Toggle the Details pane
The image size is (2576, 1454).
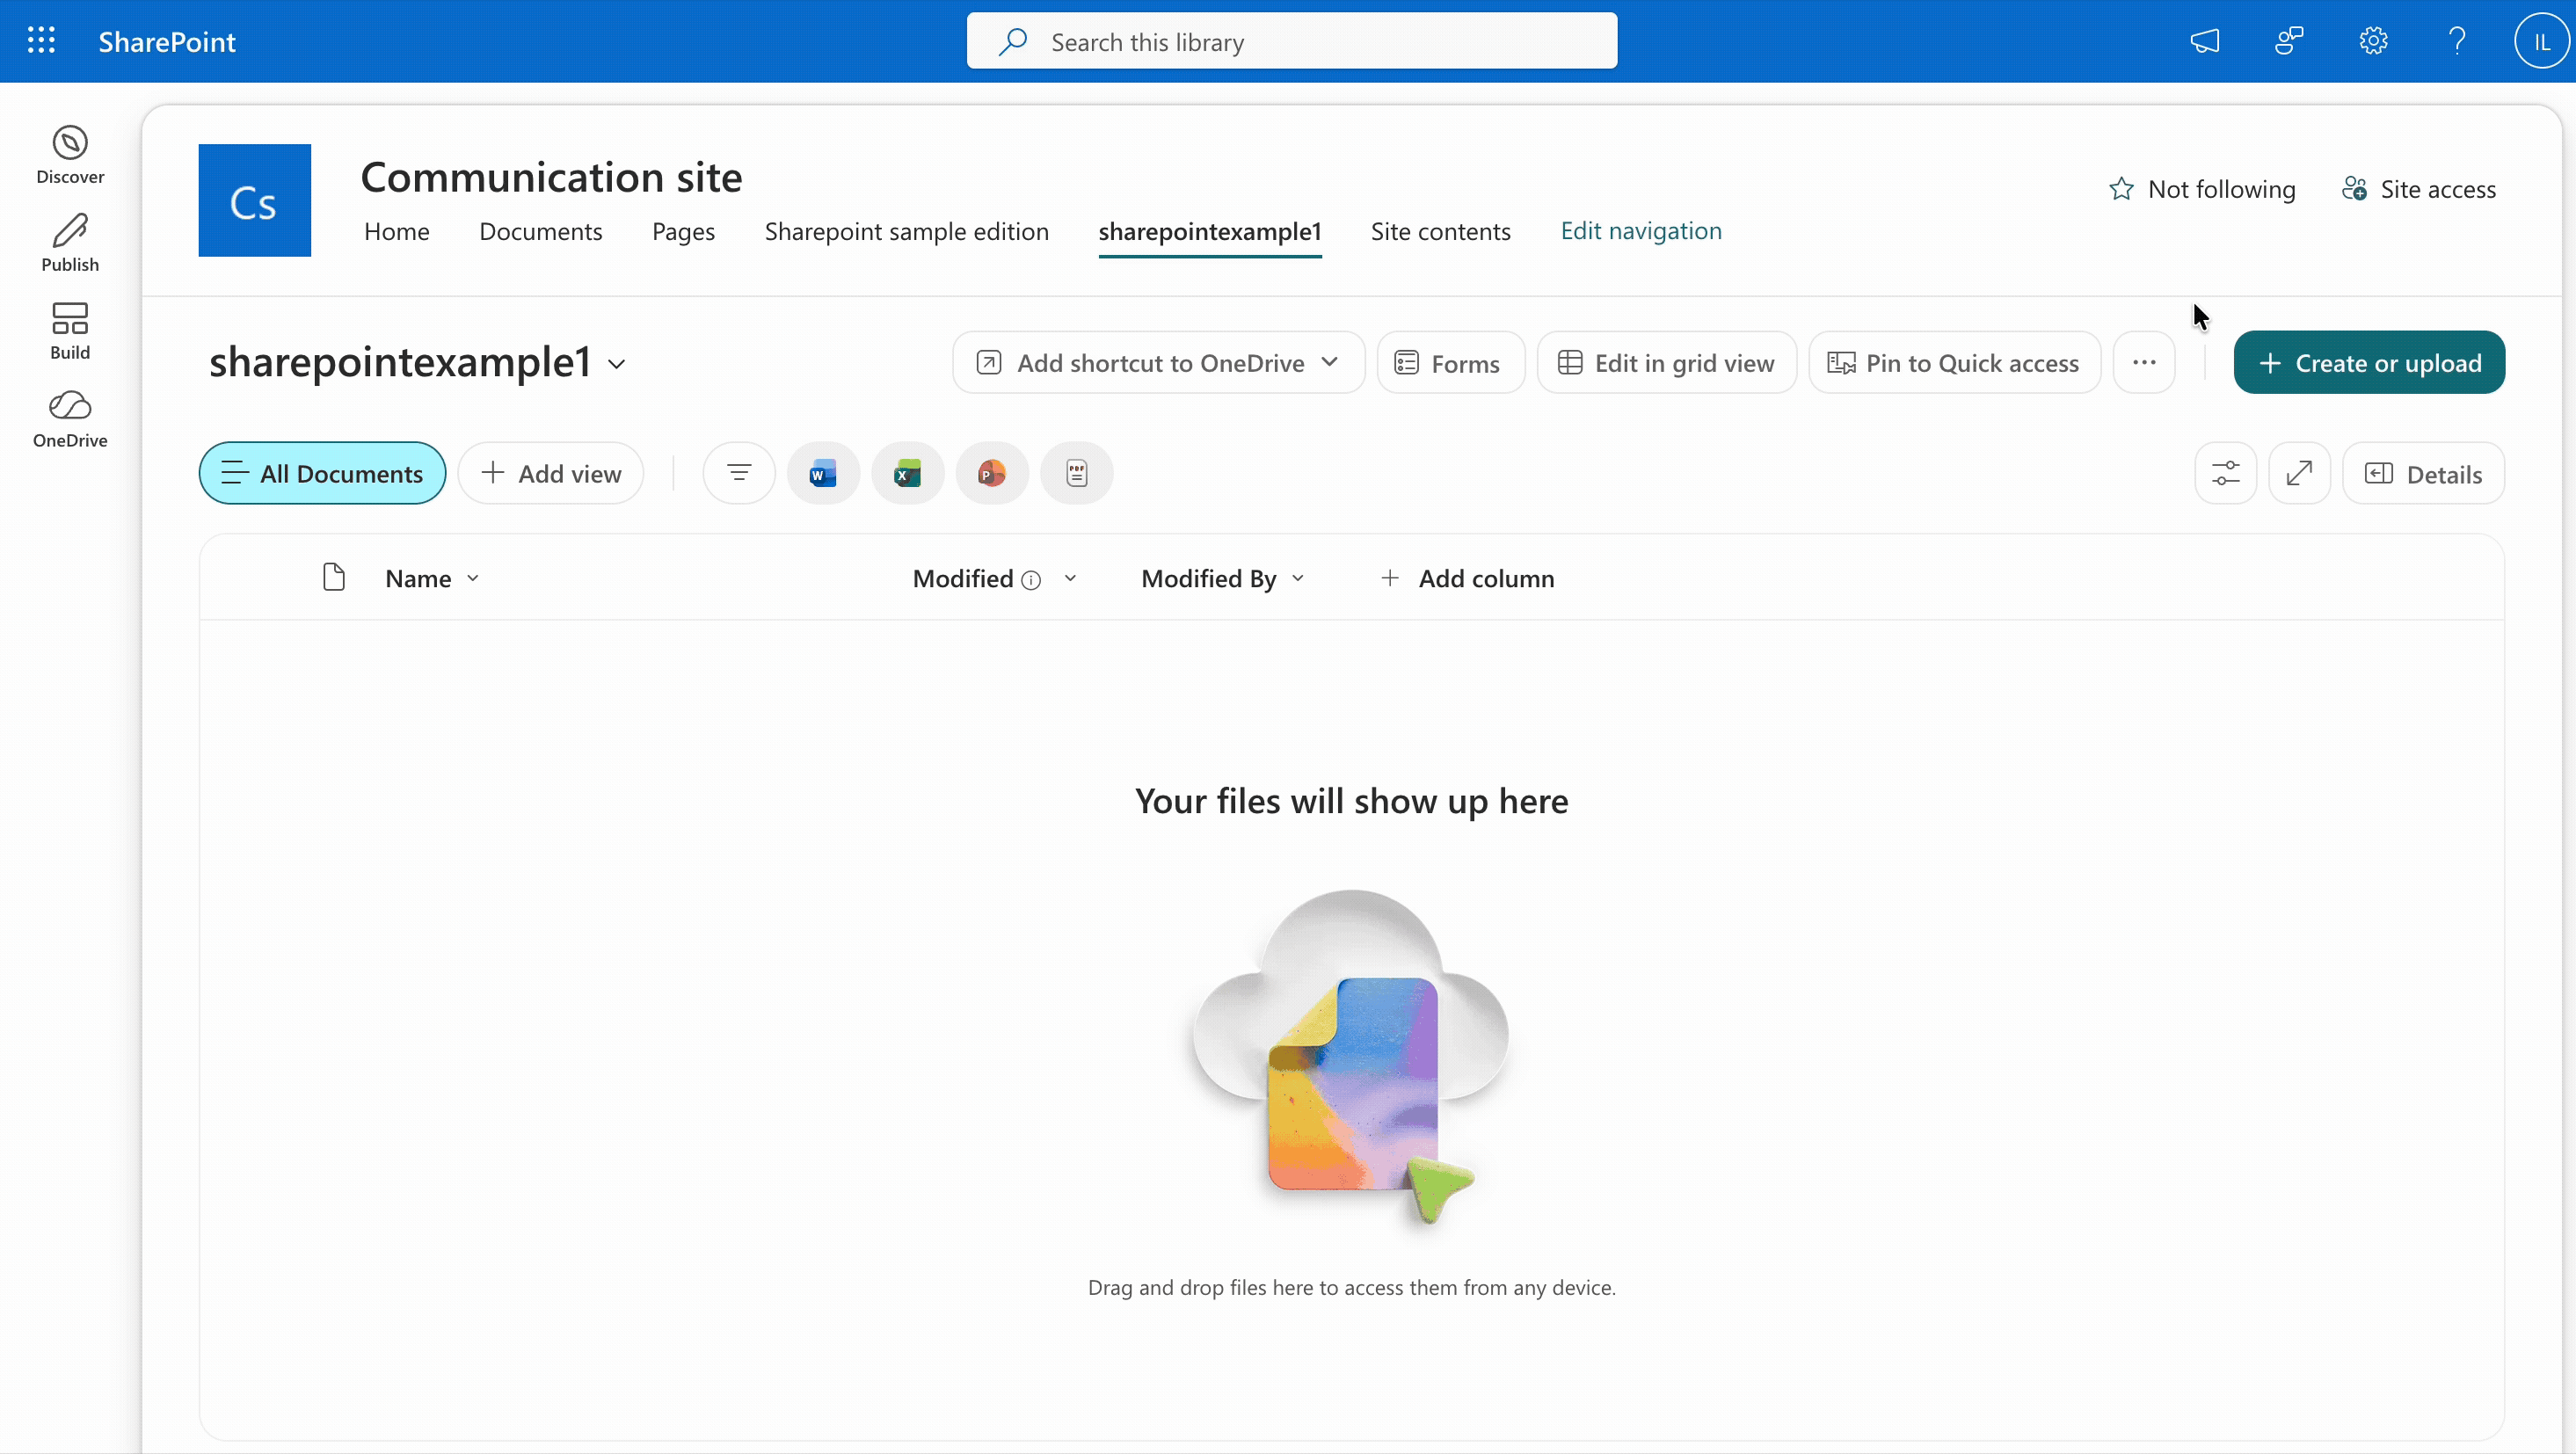[x=2423, y=473]
